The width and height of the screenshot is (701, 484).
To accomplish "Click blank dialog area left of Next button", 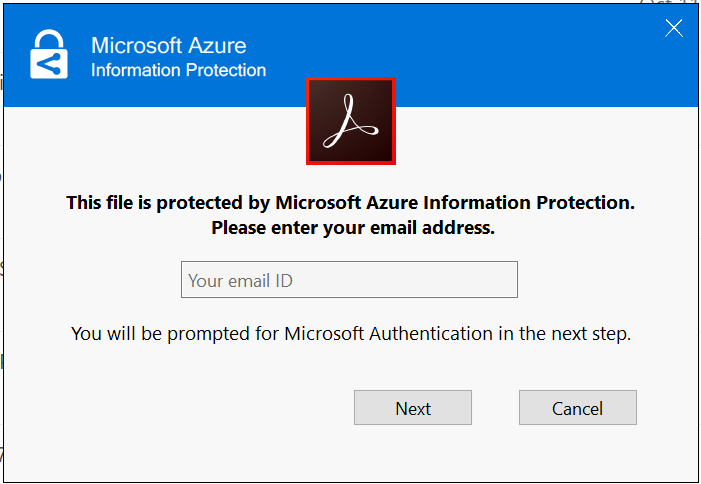I will point(200,408).
